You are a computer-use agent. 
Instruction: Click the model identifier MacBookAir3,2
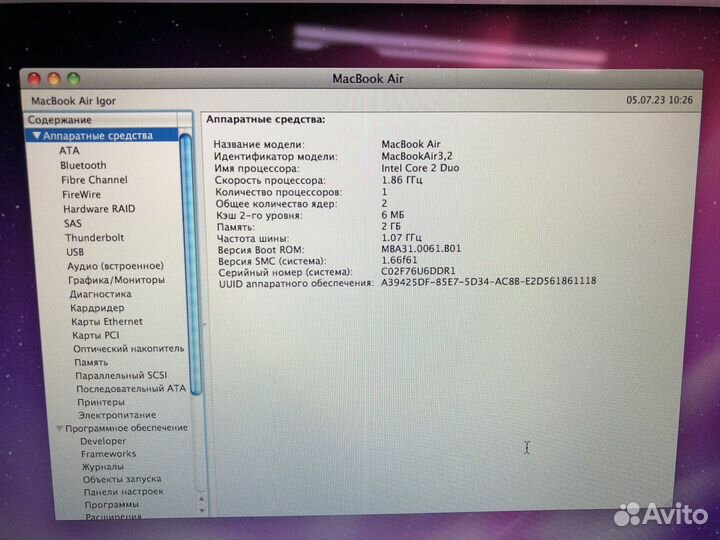tap(417, 156)
